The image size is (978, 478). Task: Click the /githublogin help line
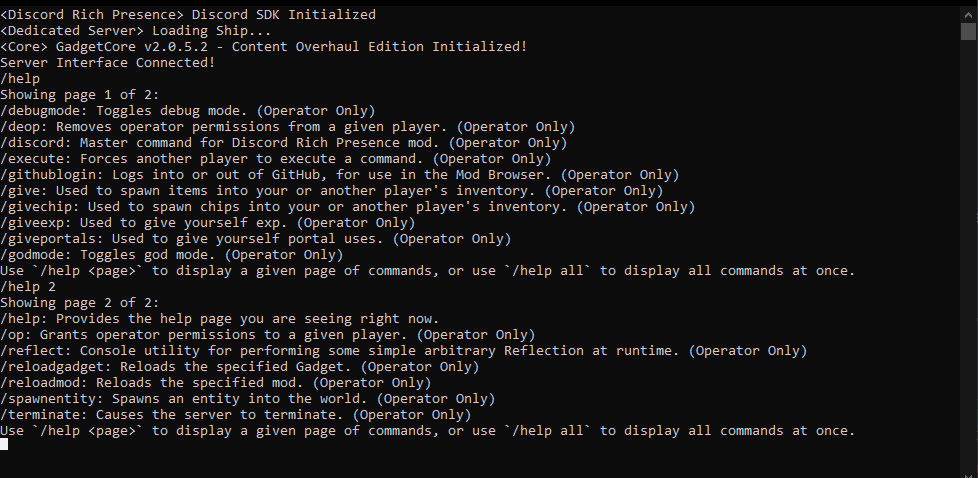pos(340,175)
